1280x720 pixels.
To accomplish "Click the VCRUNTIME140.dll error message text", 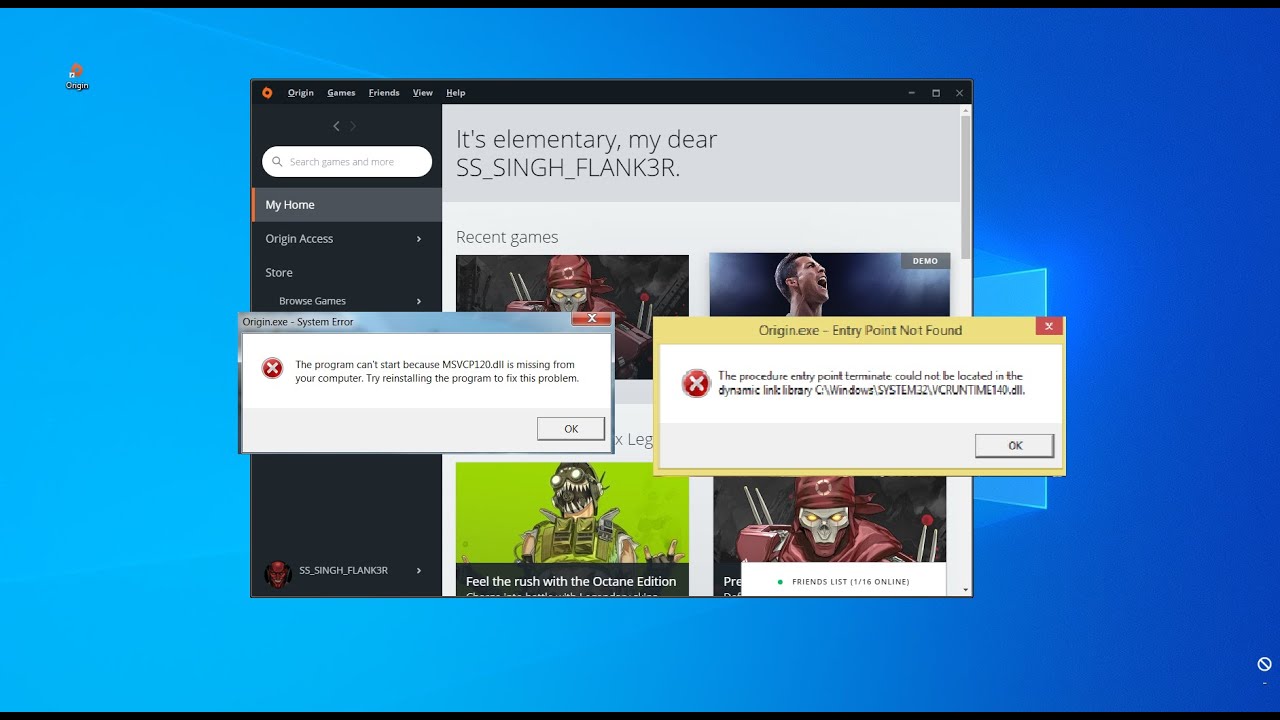I will pyautogui.click(x=872, y=383).
